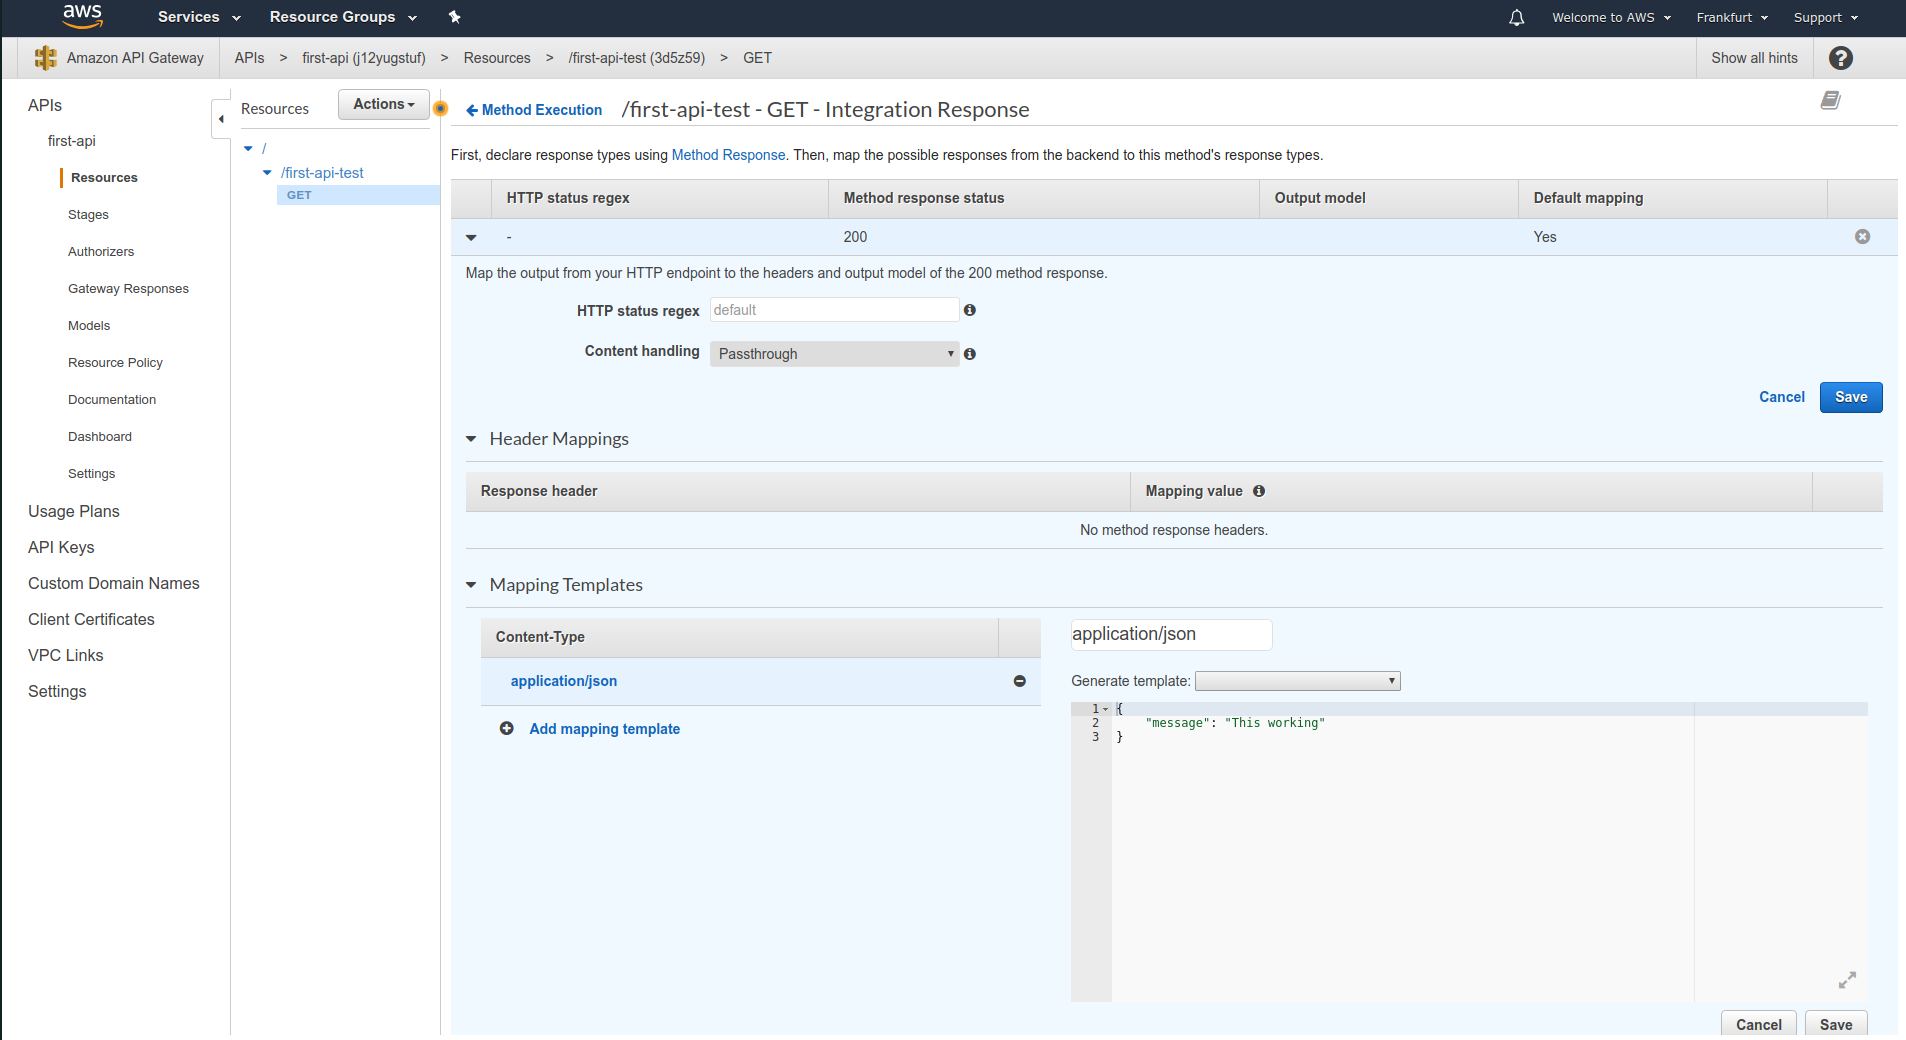Open API Keys in the sidebar
The width and height of the screenshot is (1906, 1040).
coord(61,547)
